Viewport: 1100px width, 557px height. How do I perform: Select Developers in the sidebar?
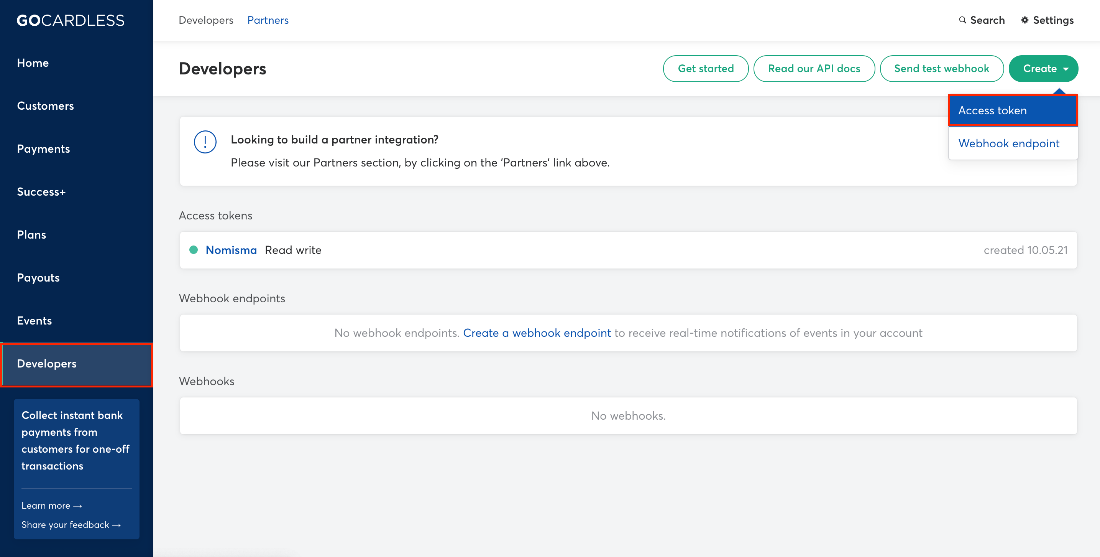pos(76,364)
